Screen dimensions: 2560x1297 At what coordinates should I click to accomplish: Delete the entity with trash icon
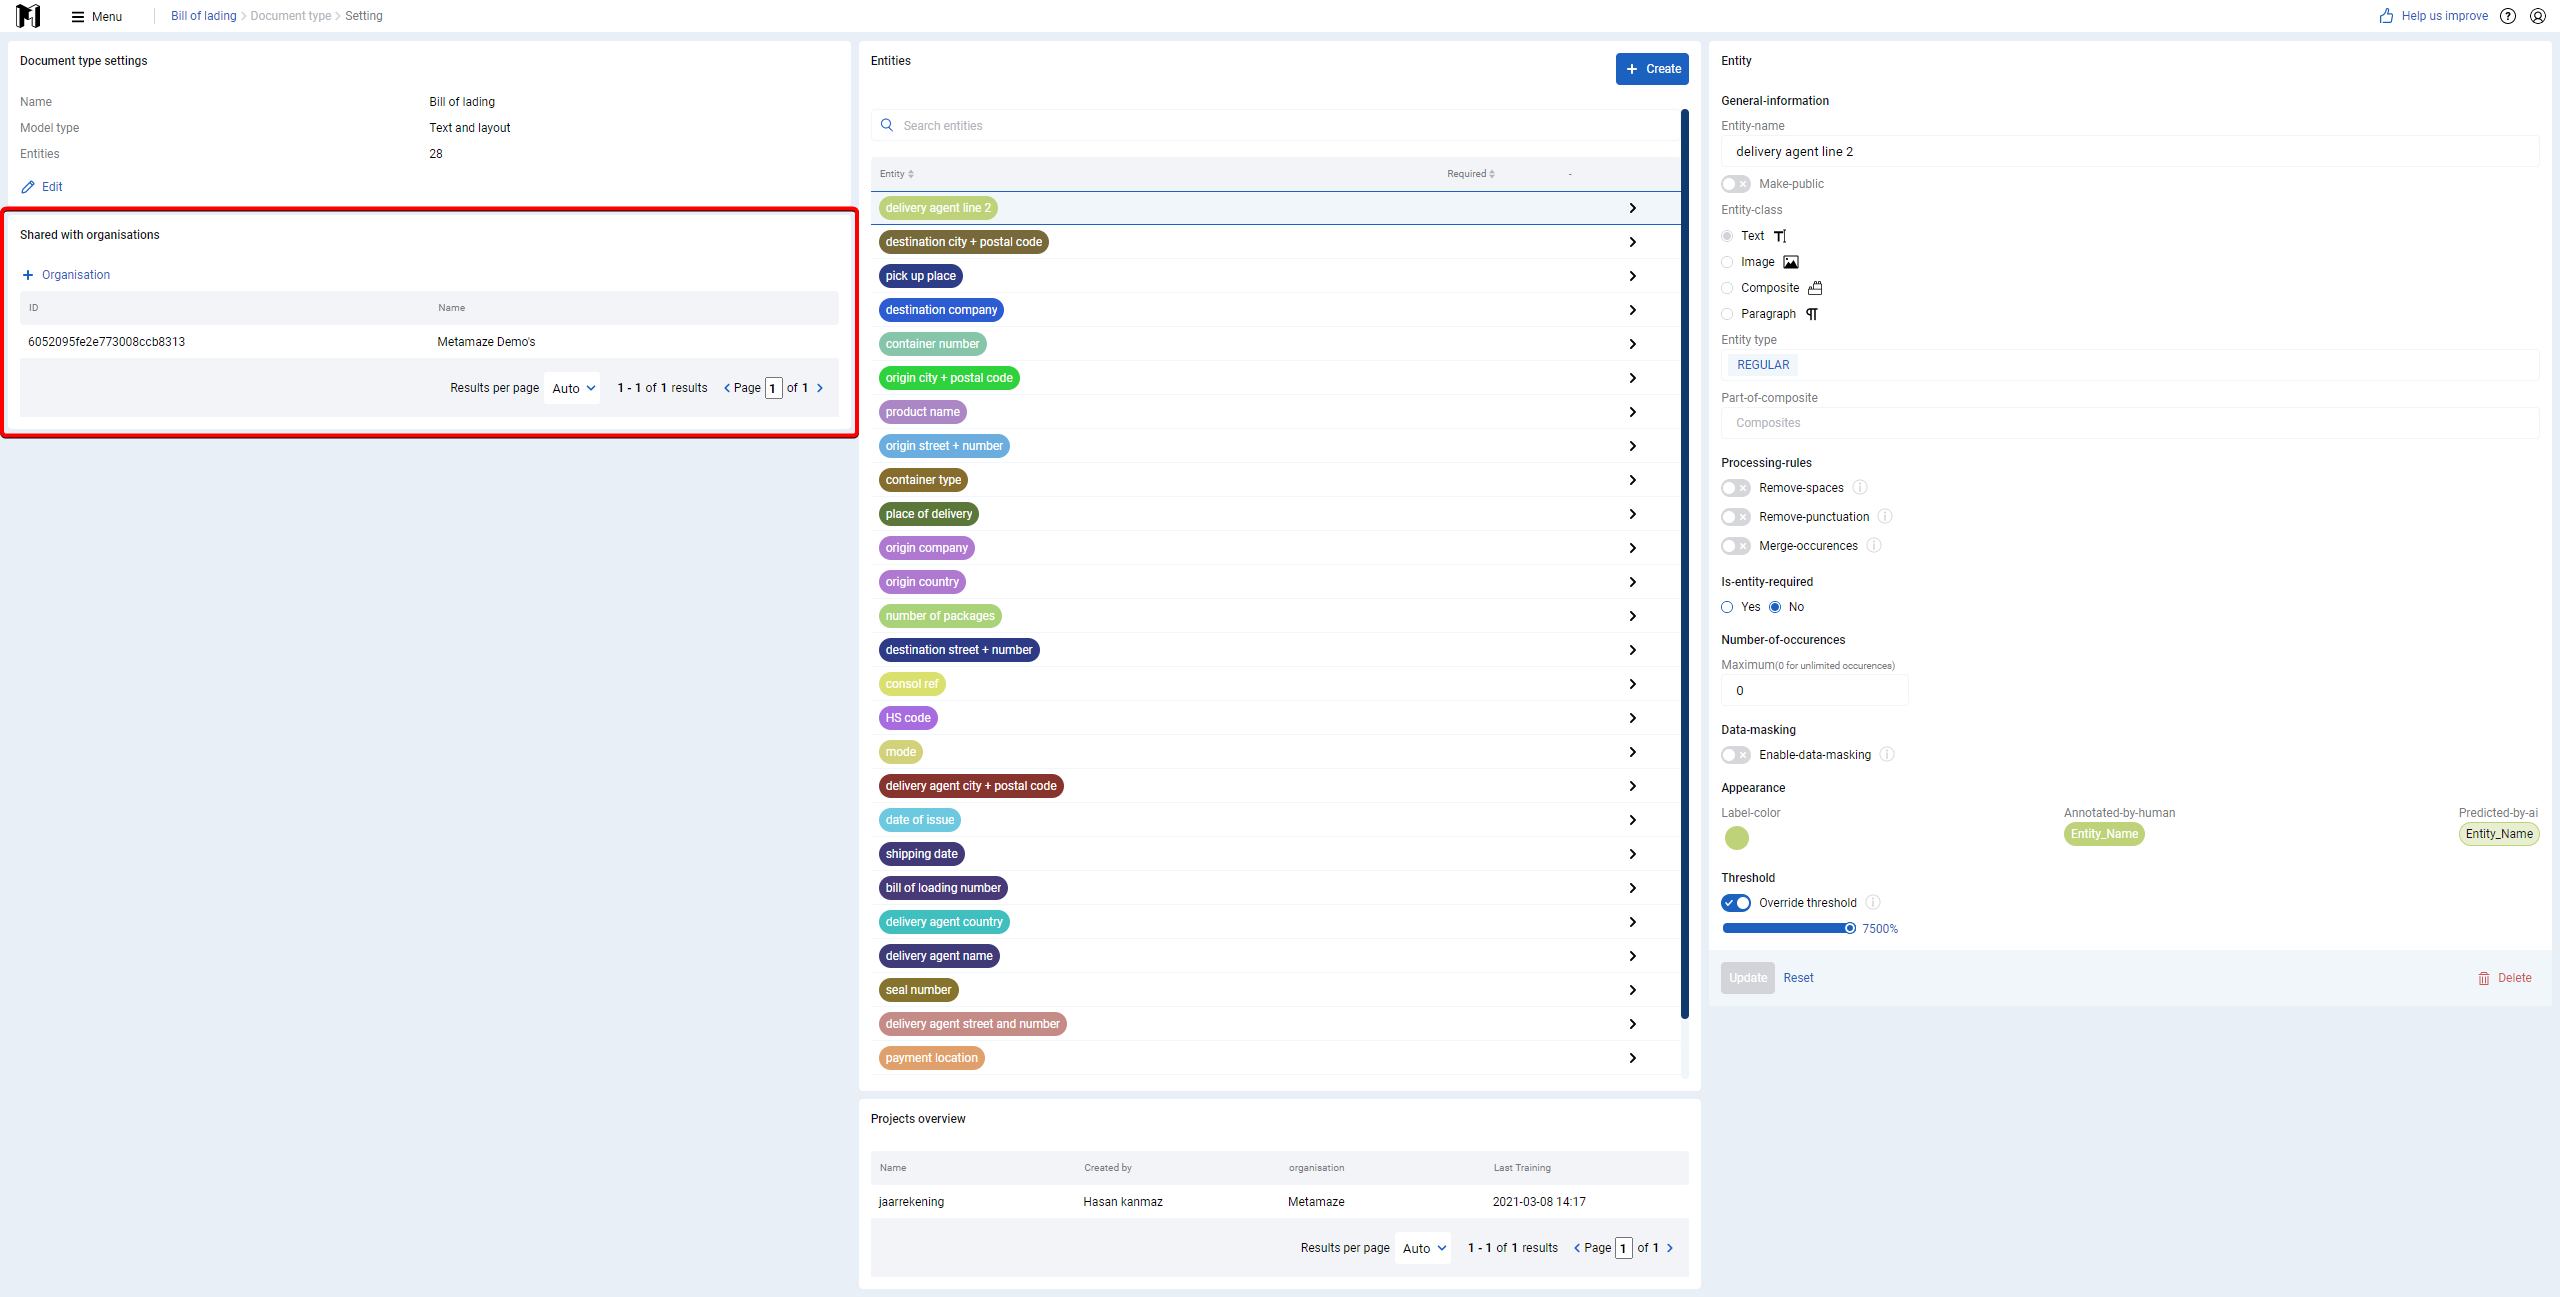click(2504, 978)
